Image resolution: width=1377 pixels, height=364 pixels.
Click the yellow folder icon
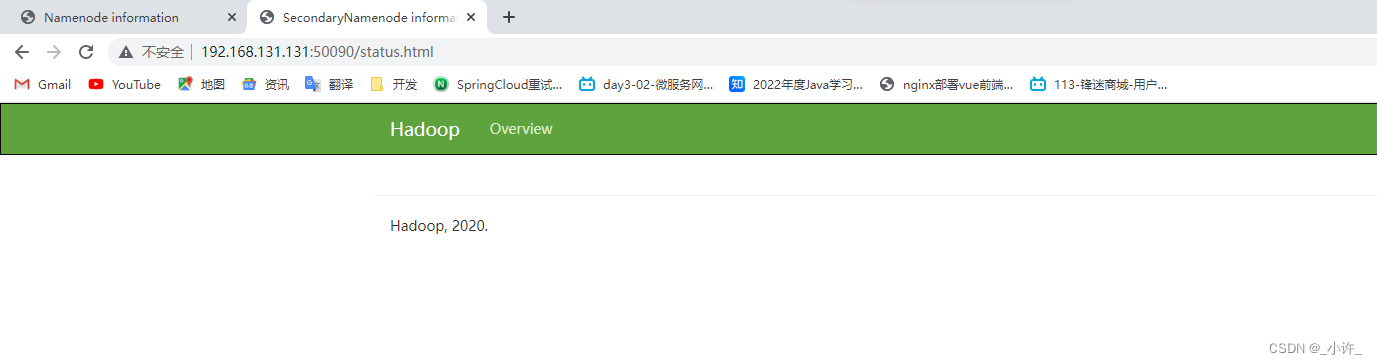(377, 85)
